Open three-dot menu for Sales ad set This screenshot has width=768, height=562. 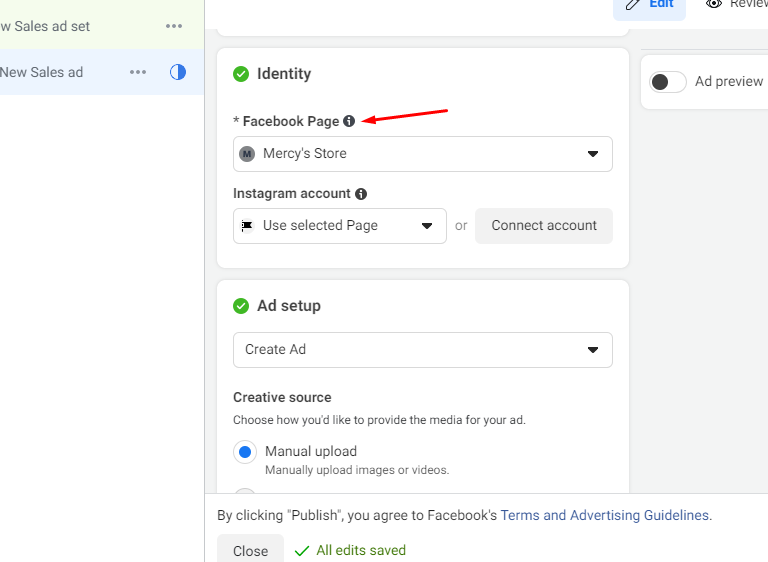(174, 26)
